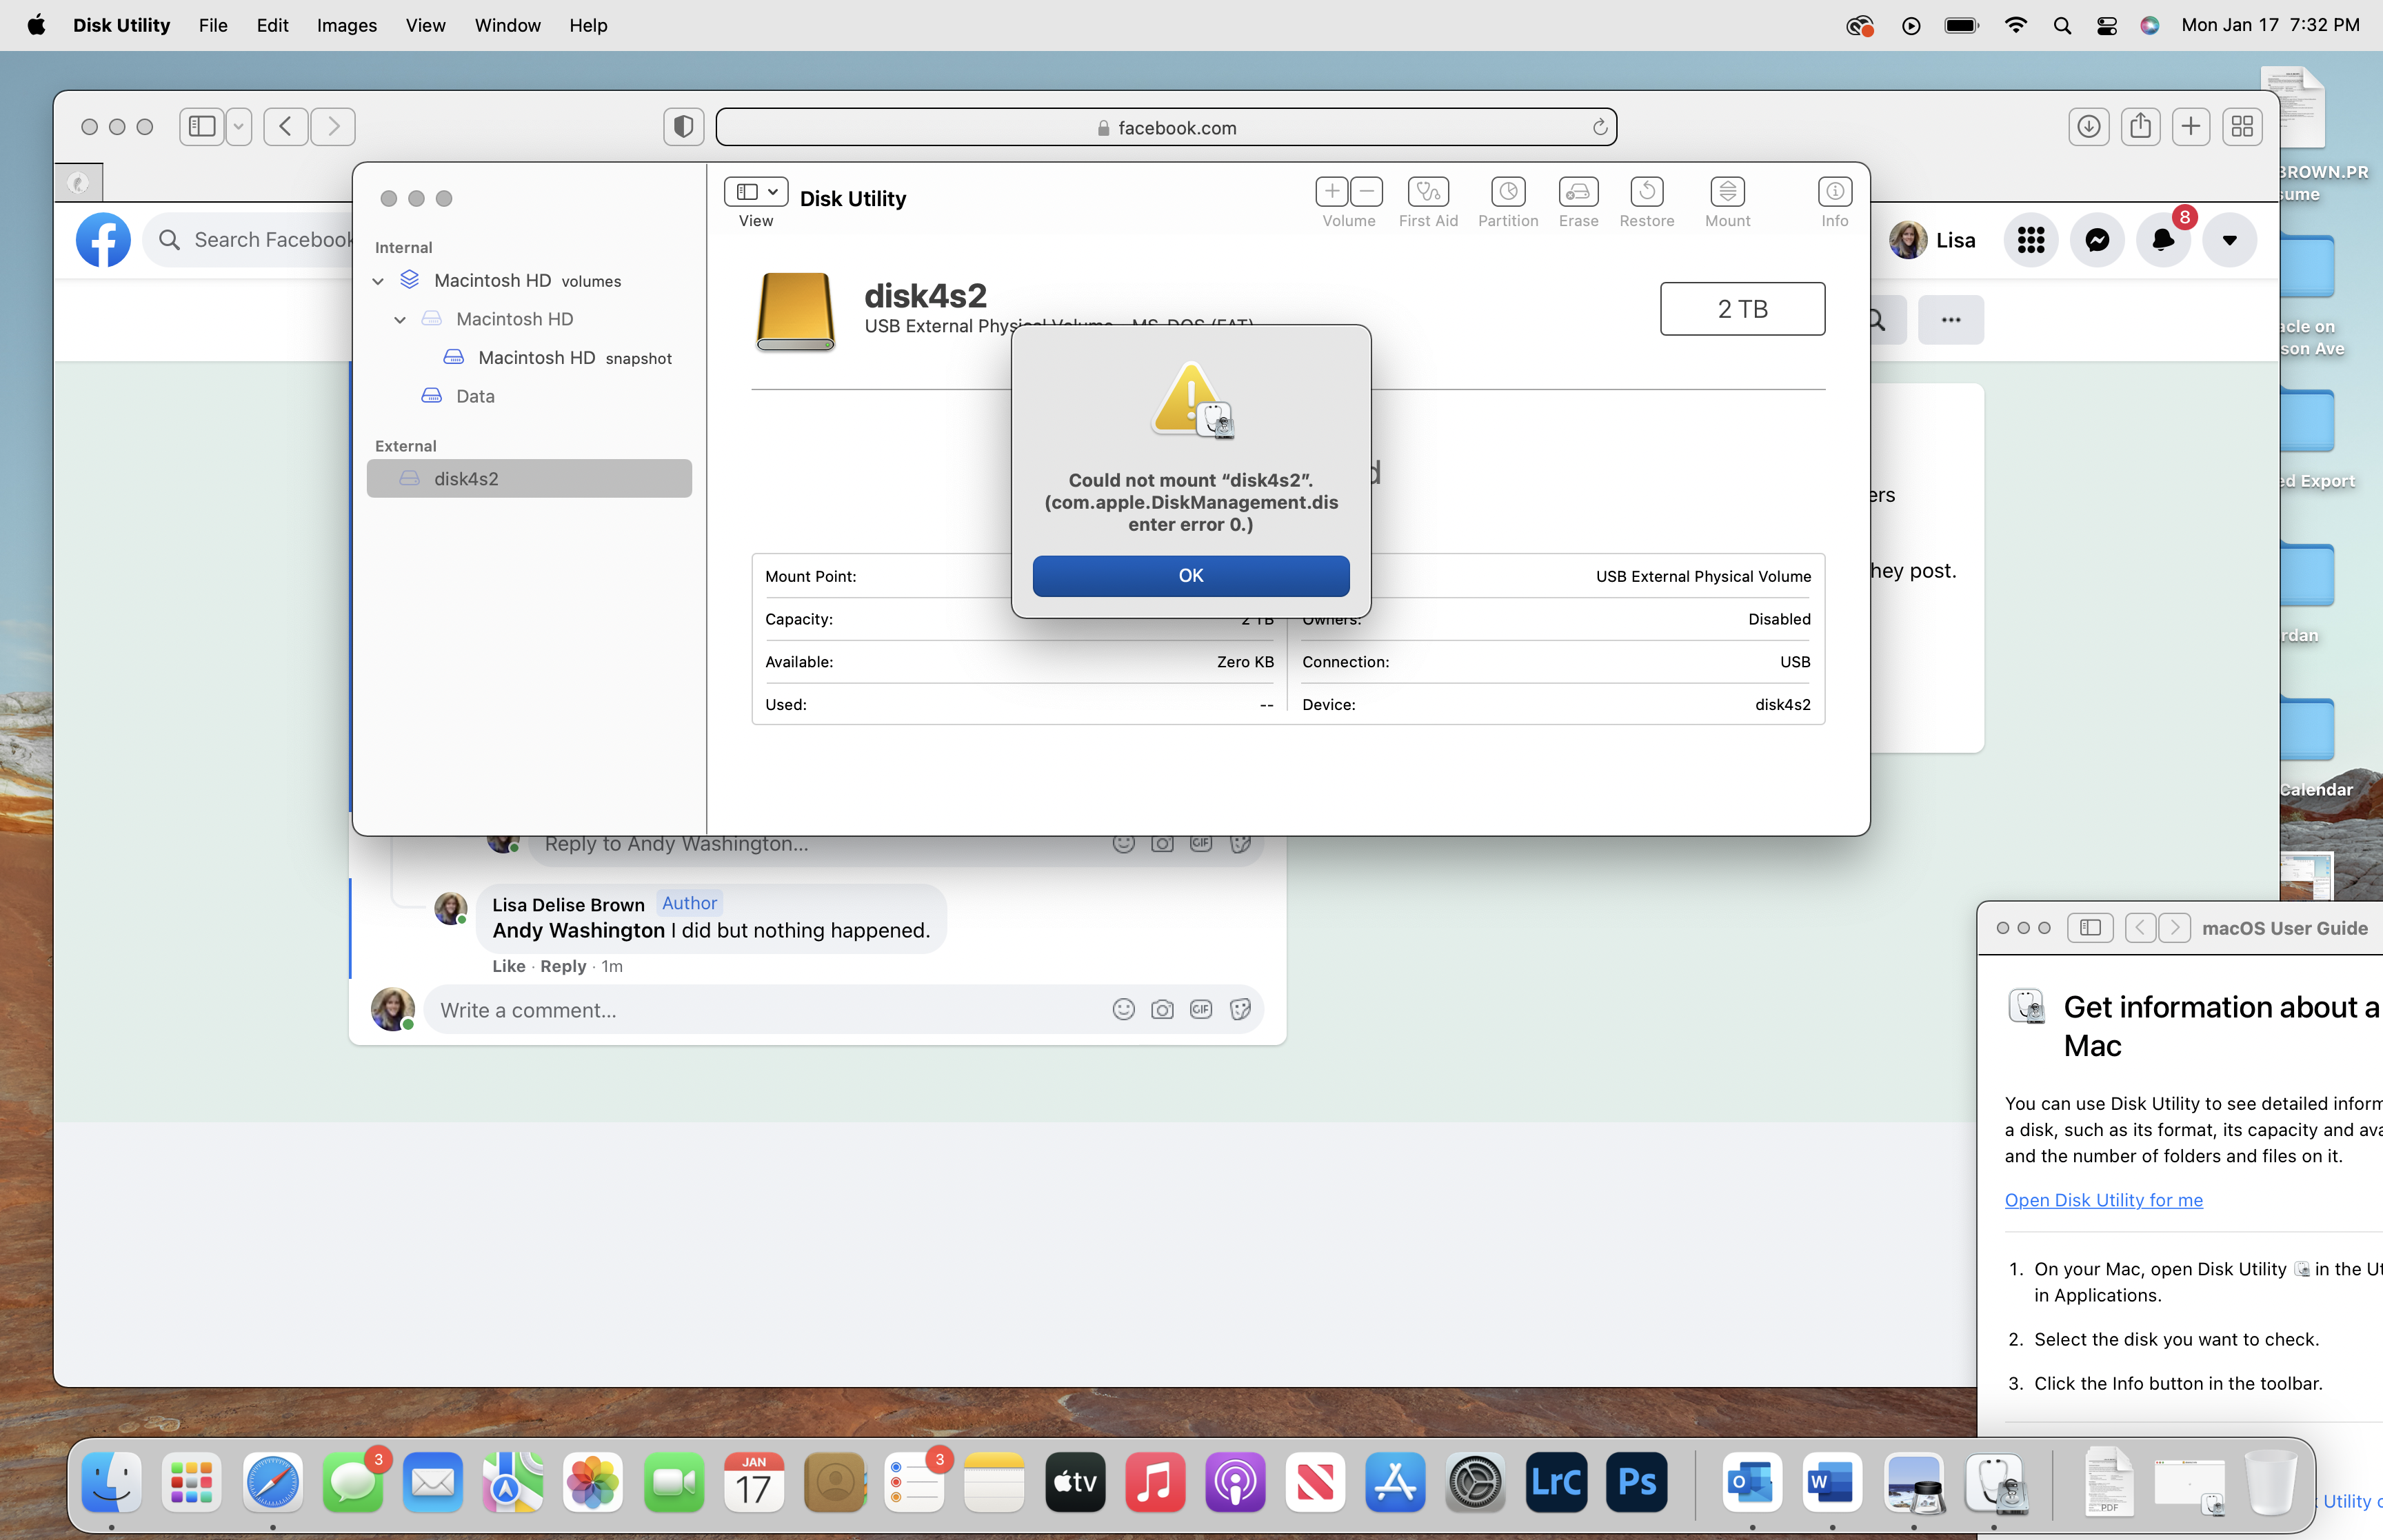This screenshot has height=1540, width=2383.
Task: Toggle Safari privacy shield icon
Action: click(683, 127)
